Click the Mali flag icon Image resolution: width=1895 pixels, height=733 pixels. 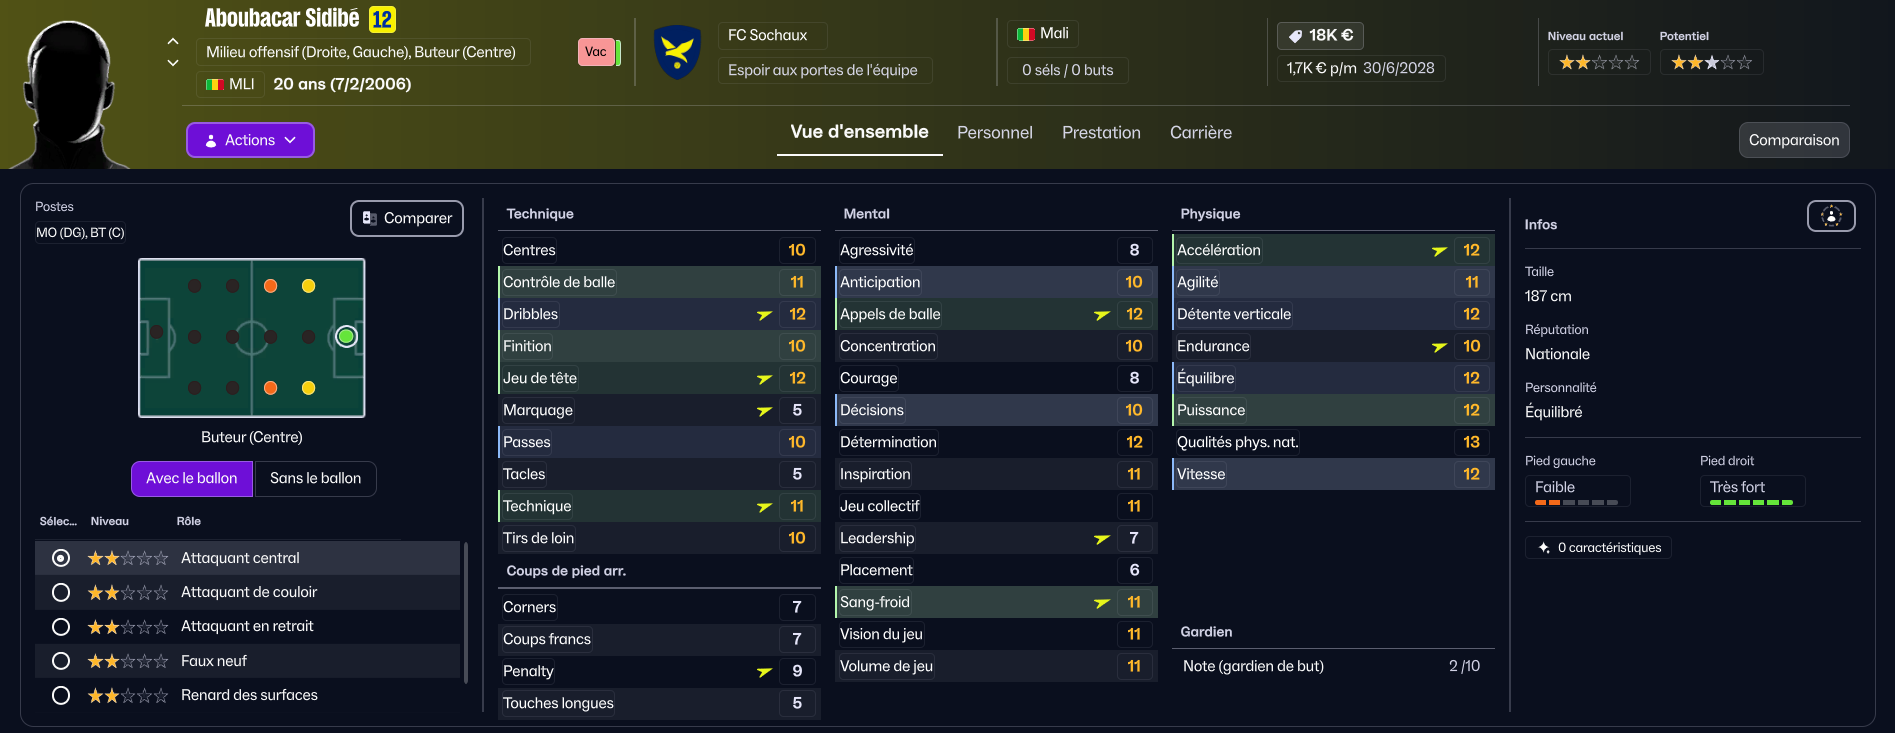coord(1025,34)
